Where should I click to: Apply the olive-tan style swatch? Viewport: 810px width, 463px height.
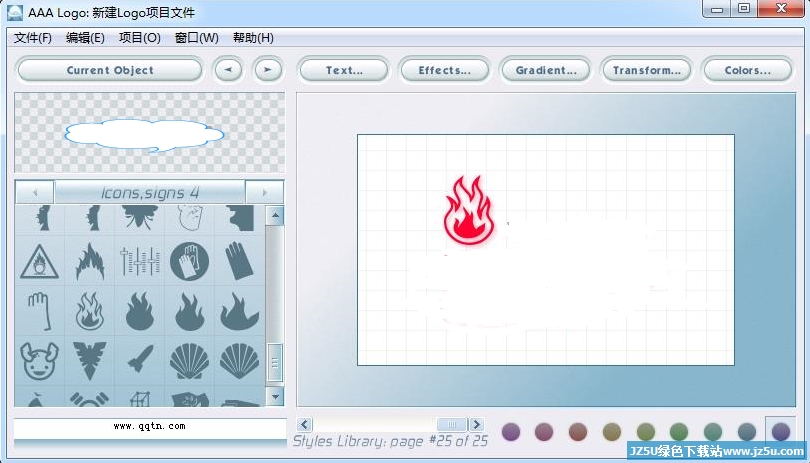(x=612, y=431)
